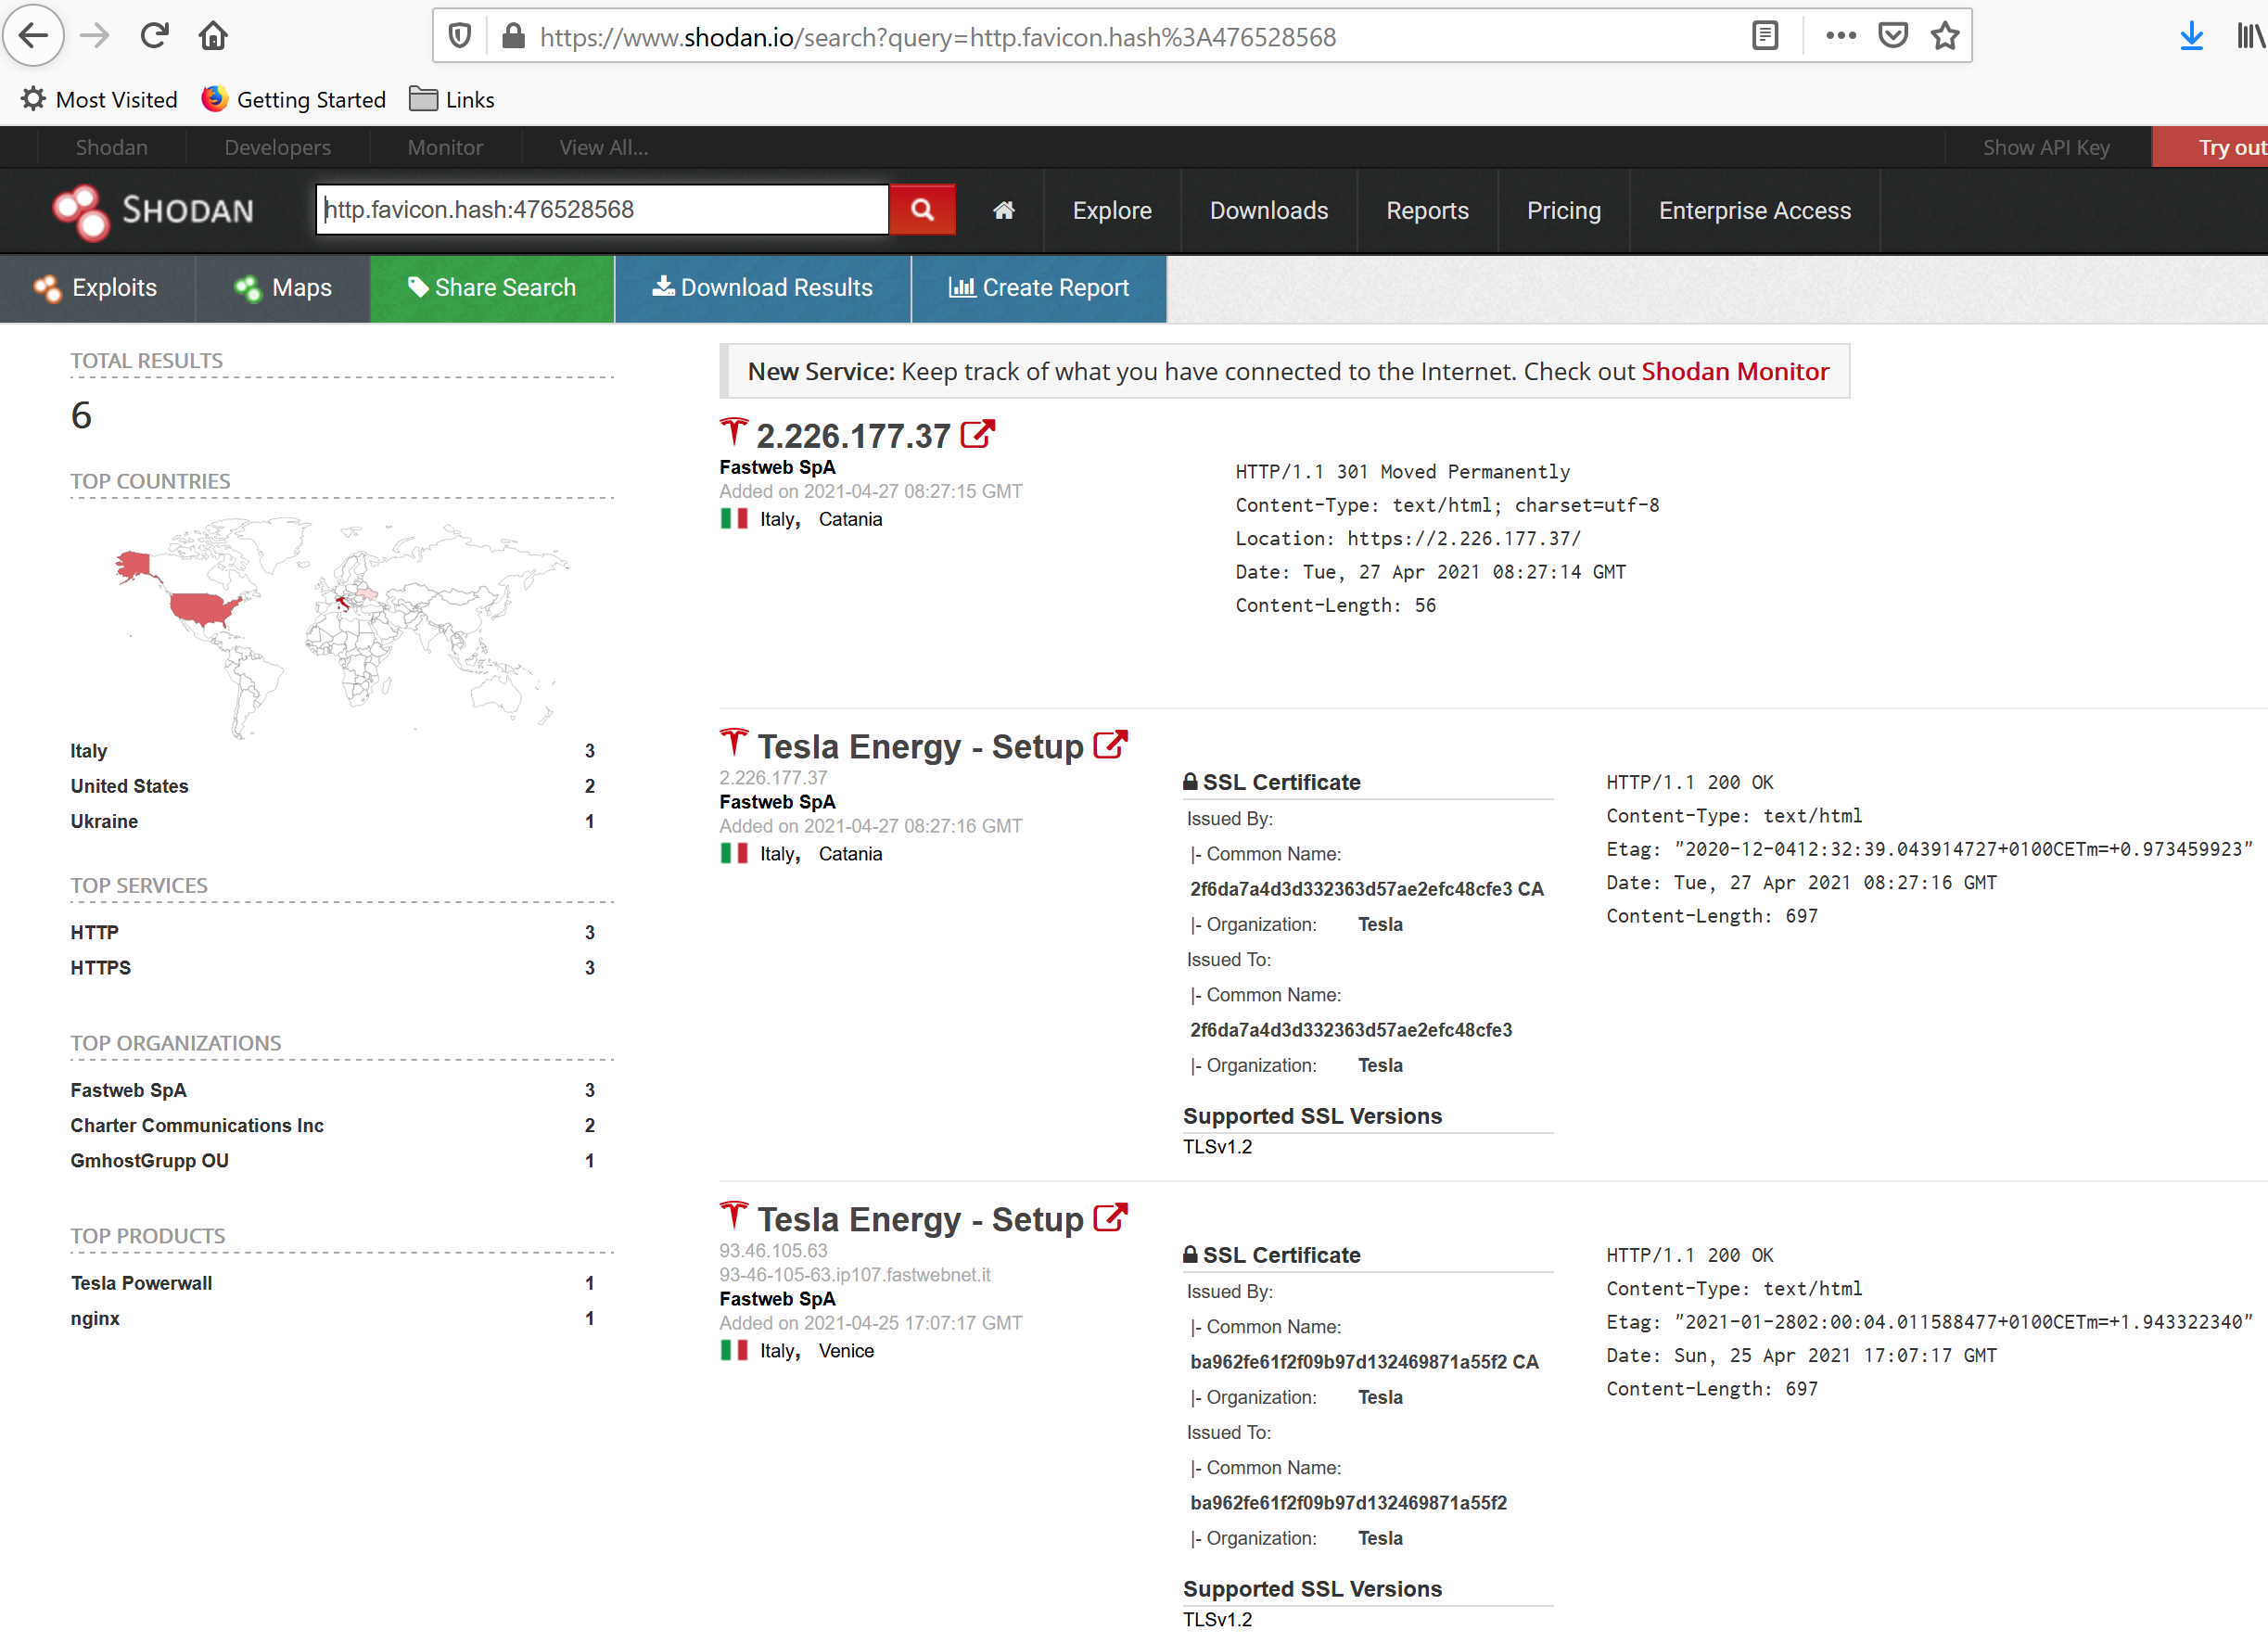This screenshot has width=2268, height=1643.
Task: Open external link for Catania Tesla Energy result
Action: 1110,745
